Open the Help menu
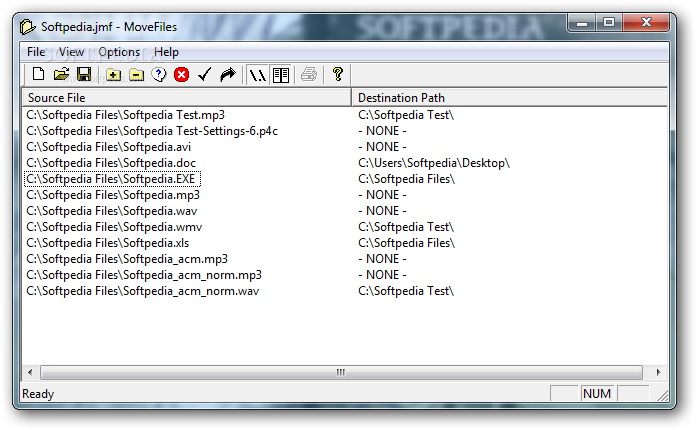The height and width of the screenshot is (430, 697). (166, 52)
